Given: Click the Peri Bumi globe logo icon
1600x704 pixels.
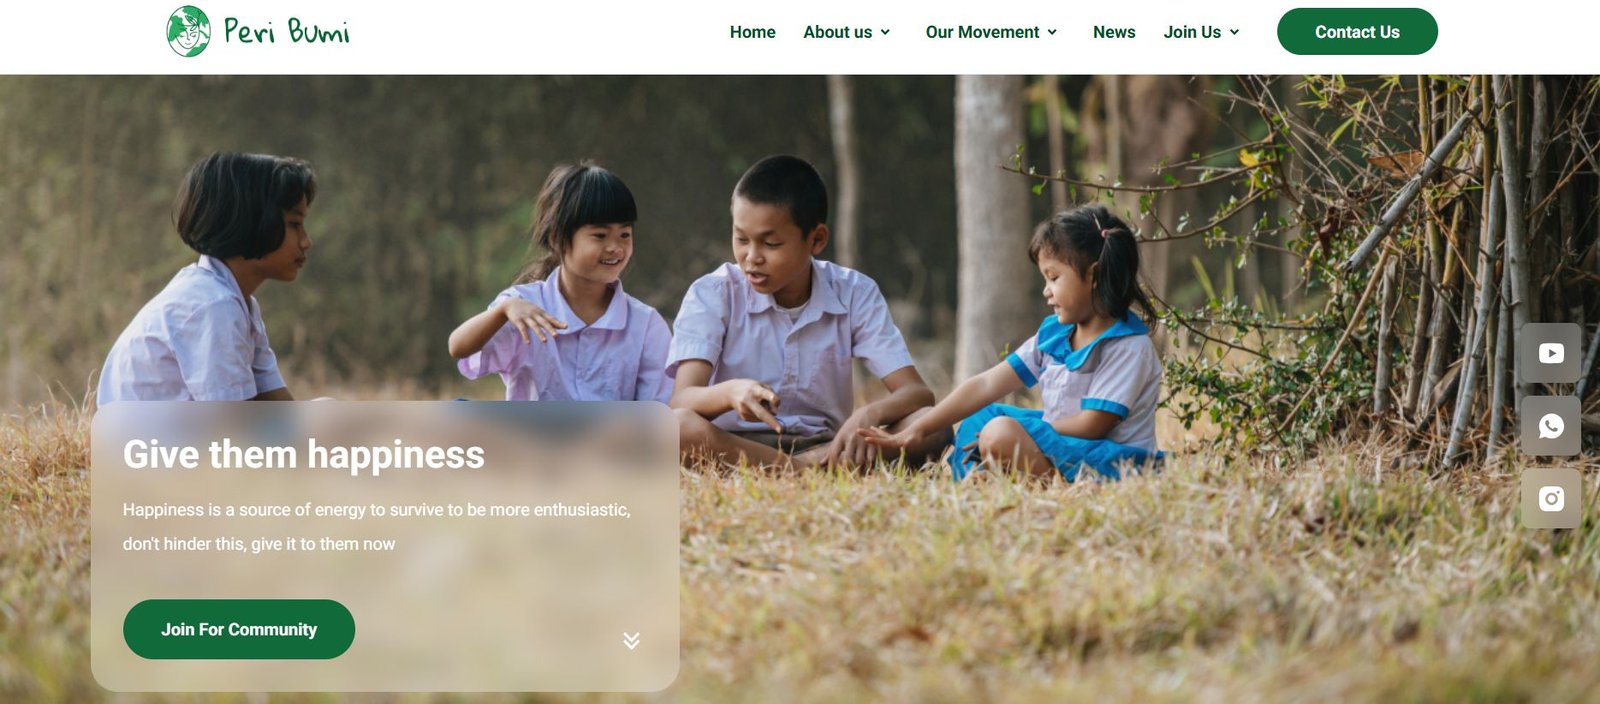Looking at the screenshot, I should pyautogui.click(x=188, y=31).
